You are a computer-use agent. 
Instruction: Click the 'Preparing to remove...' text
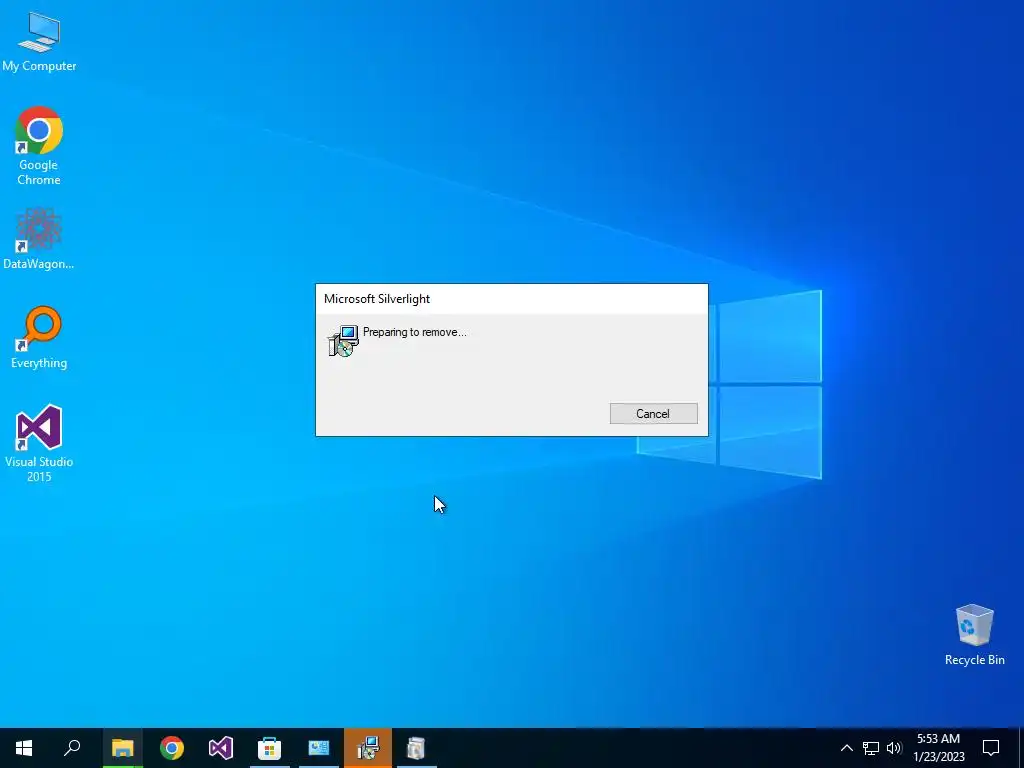[x=415, y=332]
